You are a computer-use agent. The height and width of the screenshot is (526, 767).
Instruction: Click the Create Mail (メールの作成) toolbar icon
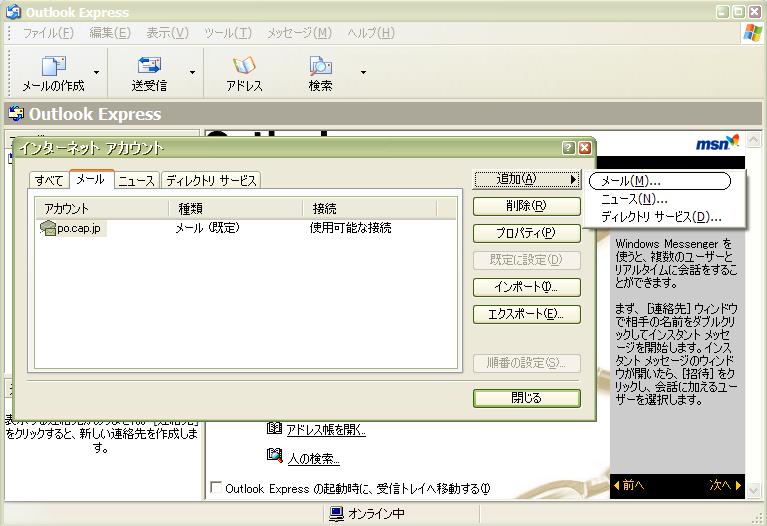tap(54, 66)
